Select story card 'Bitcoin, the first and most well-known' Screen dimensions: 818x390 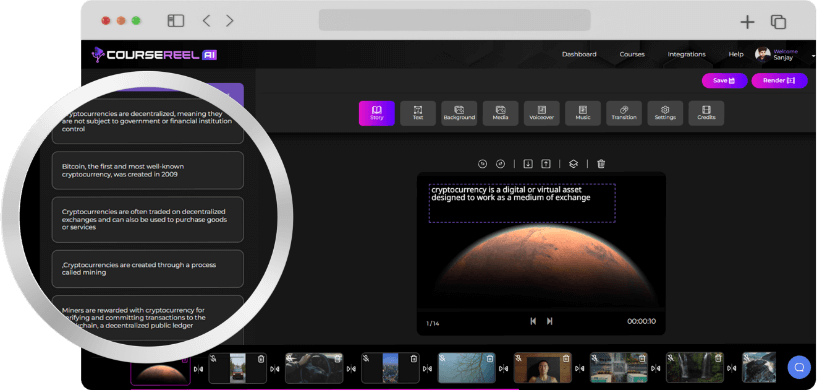click(x=148, y=170)
